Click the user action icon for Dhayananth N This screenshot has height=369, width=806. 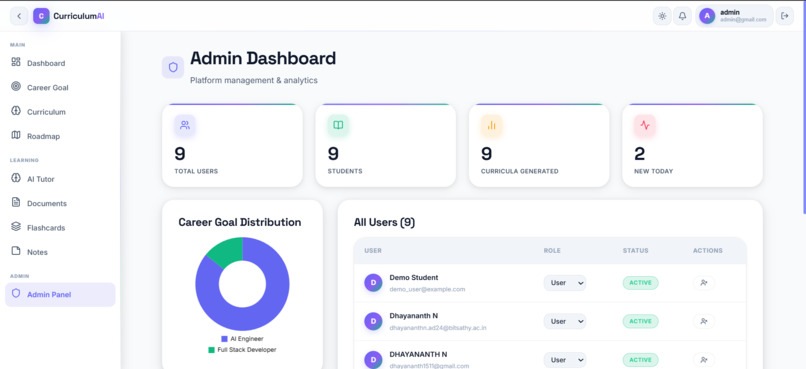tap(704, 321)
